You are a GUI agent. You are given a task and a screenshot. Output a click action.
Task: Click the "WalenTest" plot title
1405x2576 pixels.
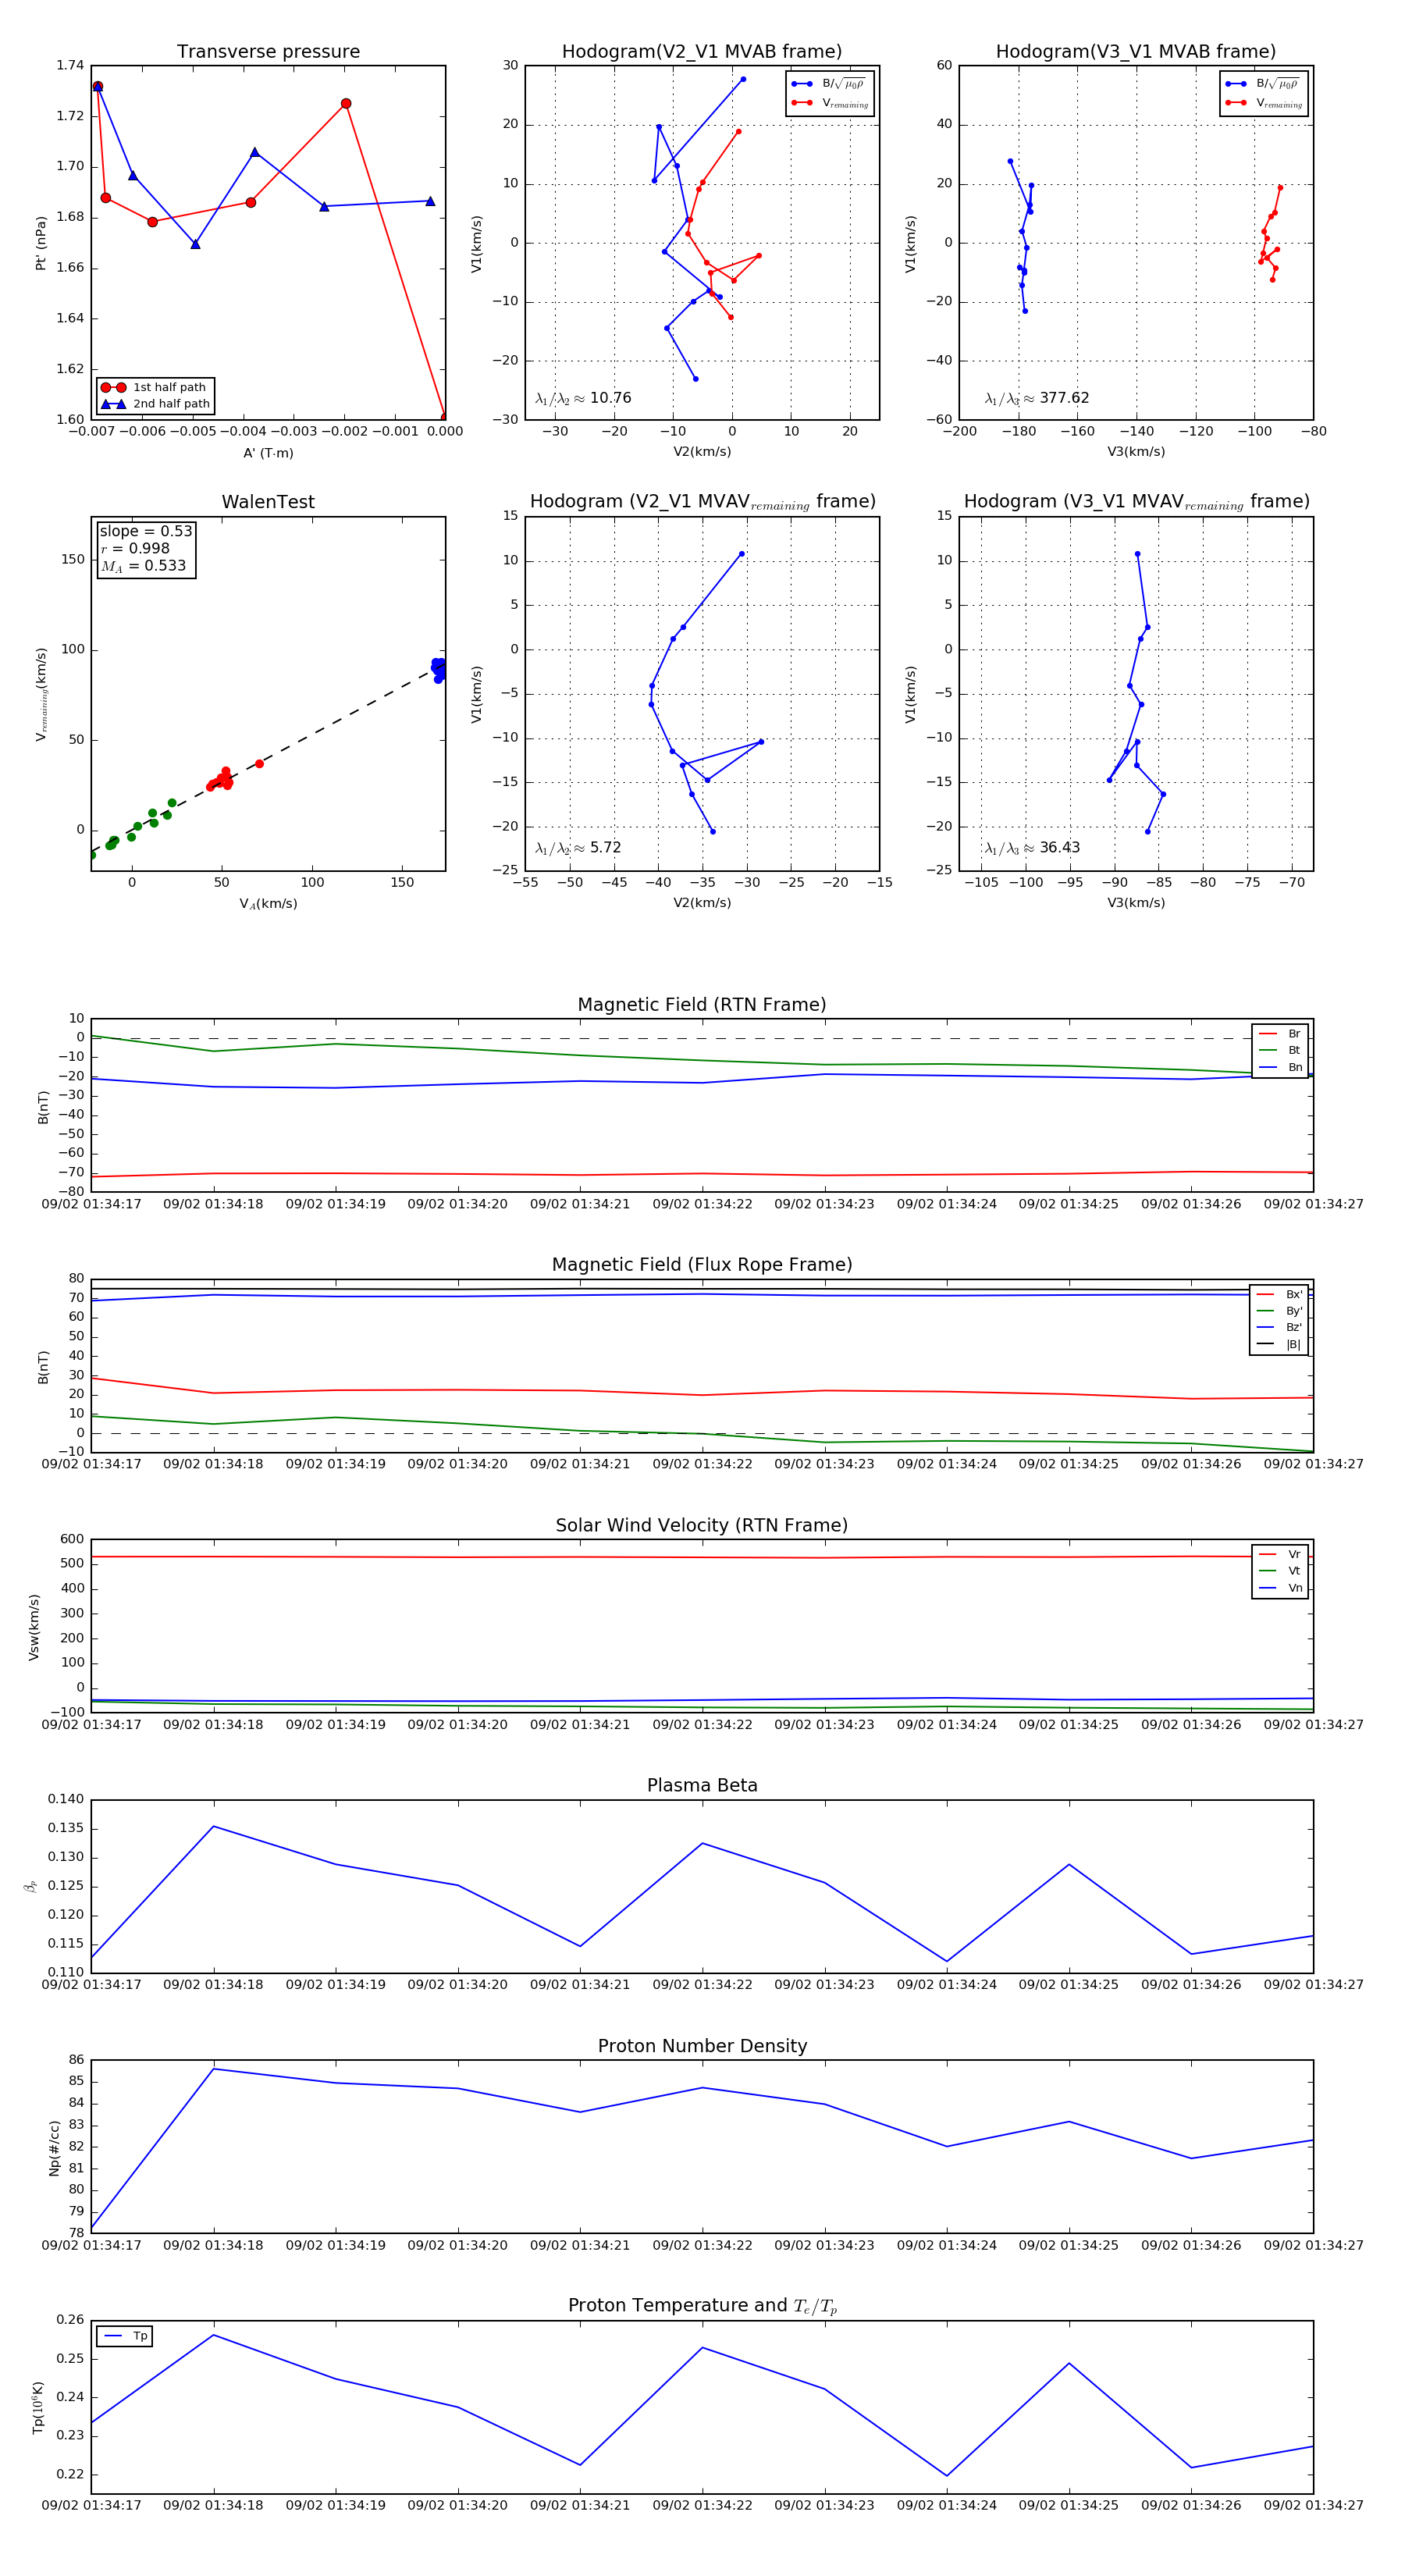(268, 502)
